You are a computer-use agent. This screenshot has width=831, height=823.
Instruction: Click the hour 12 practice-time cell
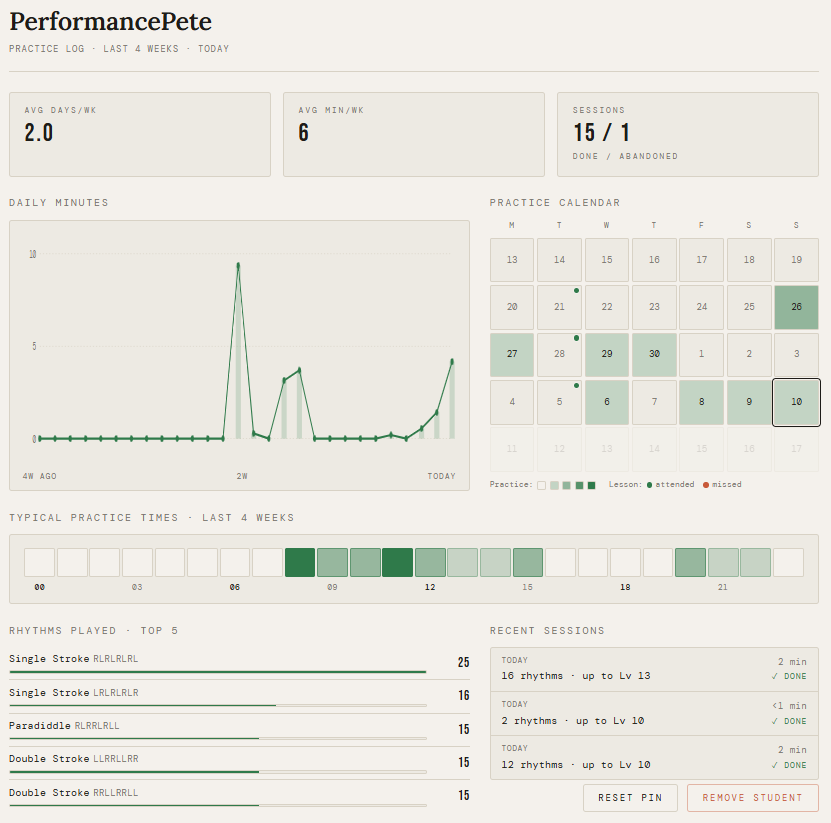point(430,562)
